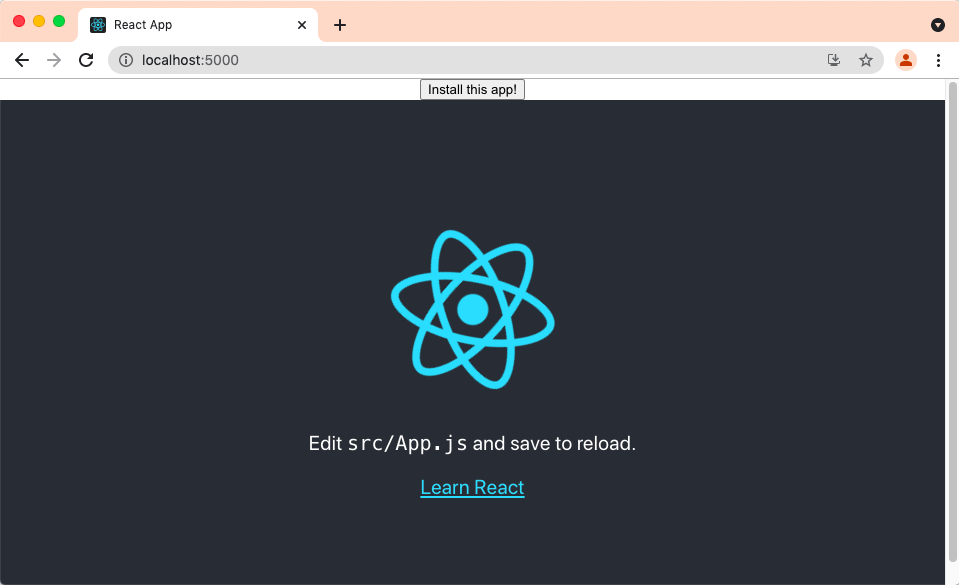This screenshot has height=585, width=959.
Task: Click the page vertical scrollbar
Action: tap(952, 321)
